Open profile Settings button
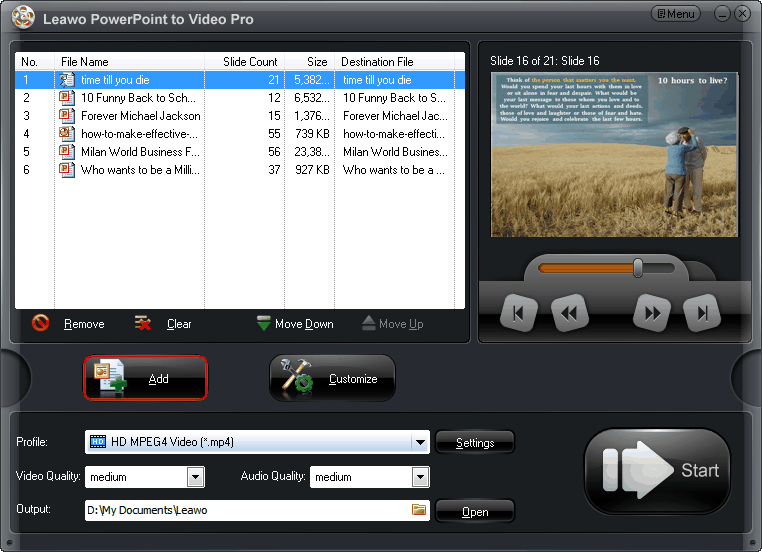 [x=475, y=443]
